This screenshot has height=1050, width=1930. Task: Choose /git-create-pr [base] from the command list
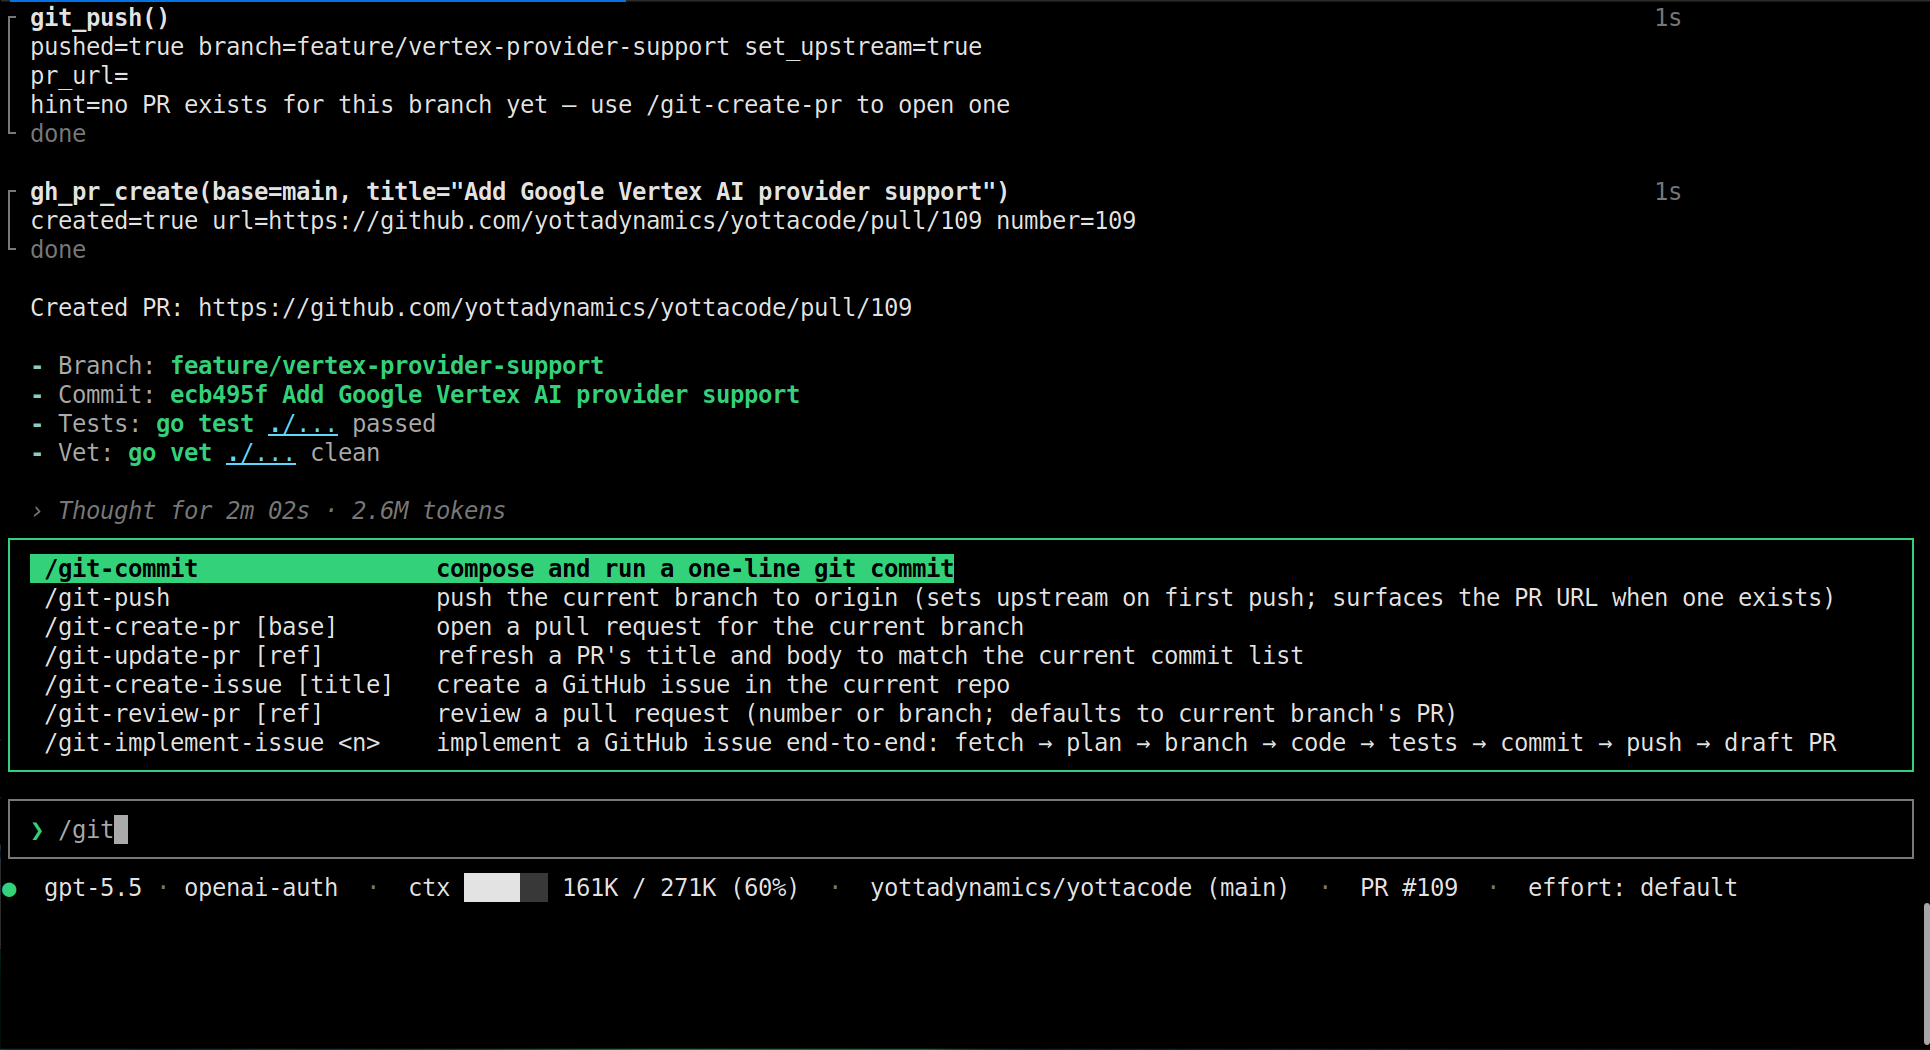[534, 627]
